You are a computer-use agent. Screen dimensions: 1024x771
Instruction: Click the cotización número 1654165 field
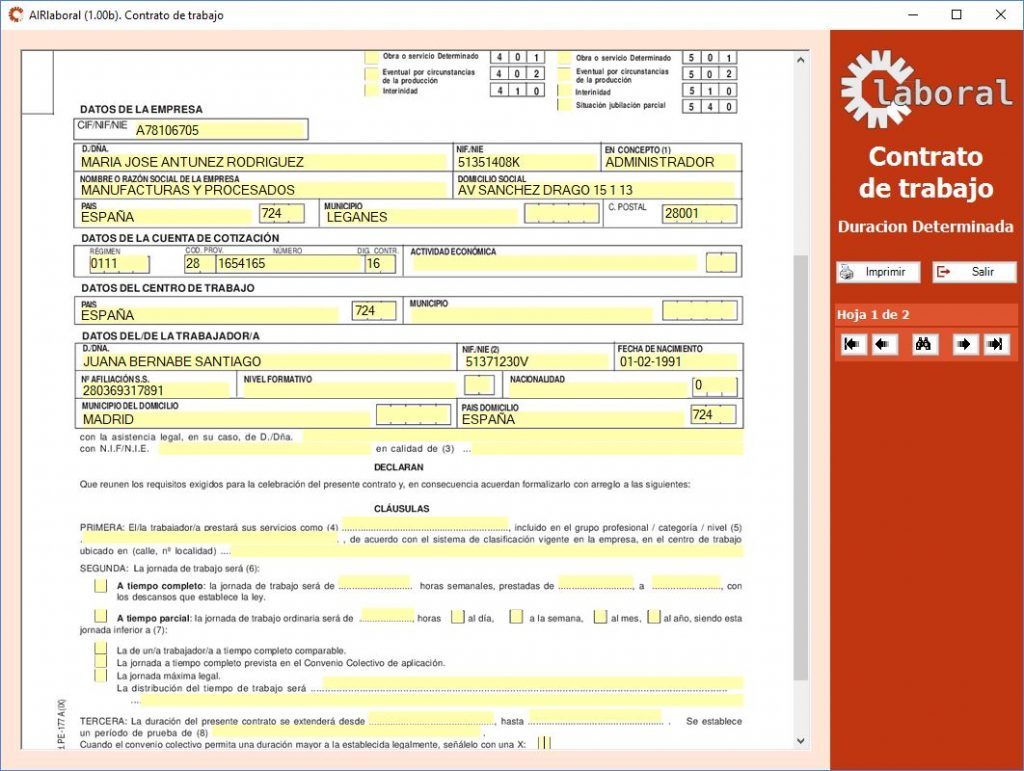point(289,264)
